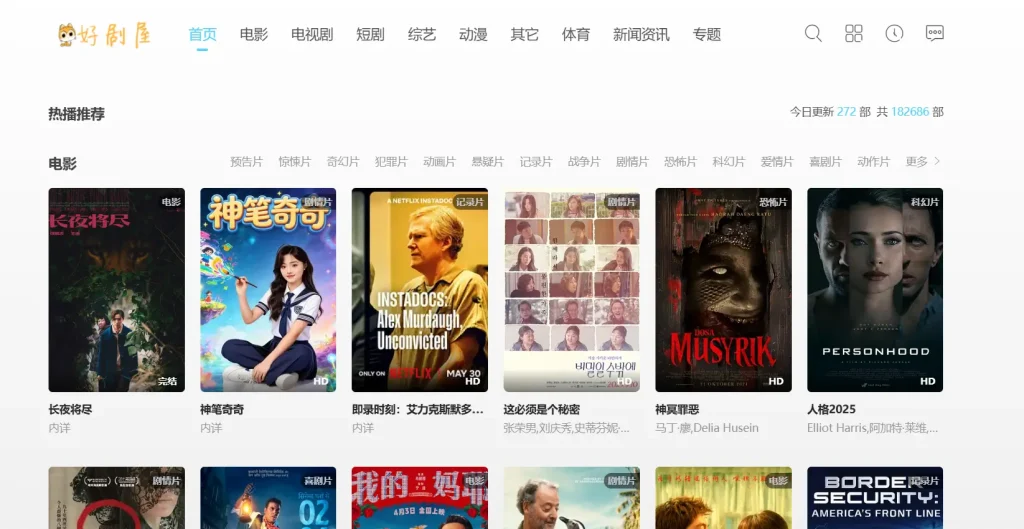Filter movies by 悬疑片
Viewport: 1024px width, 529px height.
point(488,162)
